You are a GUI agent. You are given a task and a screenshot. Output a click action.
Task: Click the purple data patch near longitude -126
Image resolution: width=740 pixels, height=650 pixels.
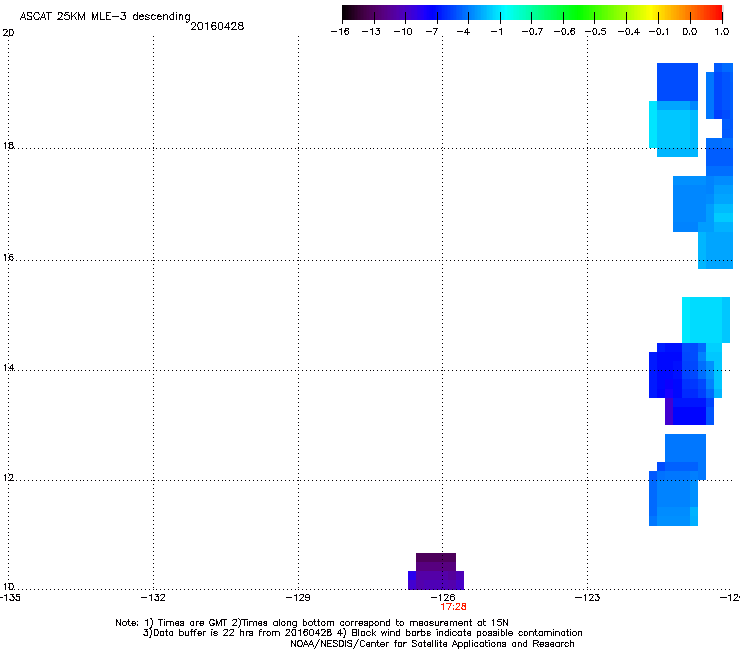point(436,571)
